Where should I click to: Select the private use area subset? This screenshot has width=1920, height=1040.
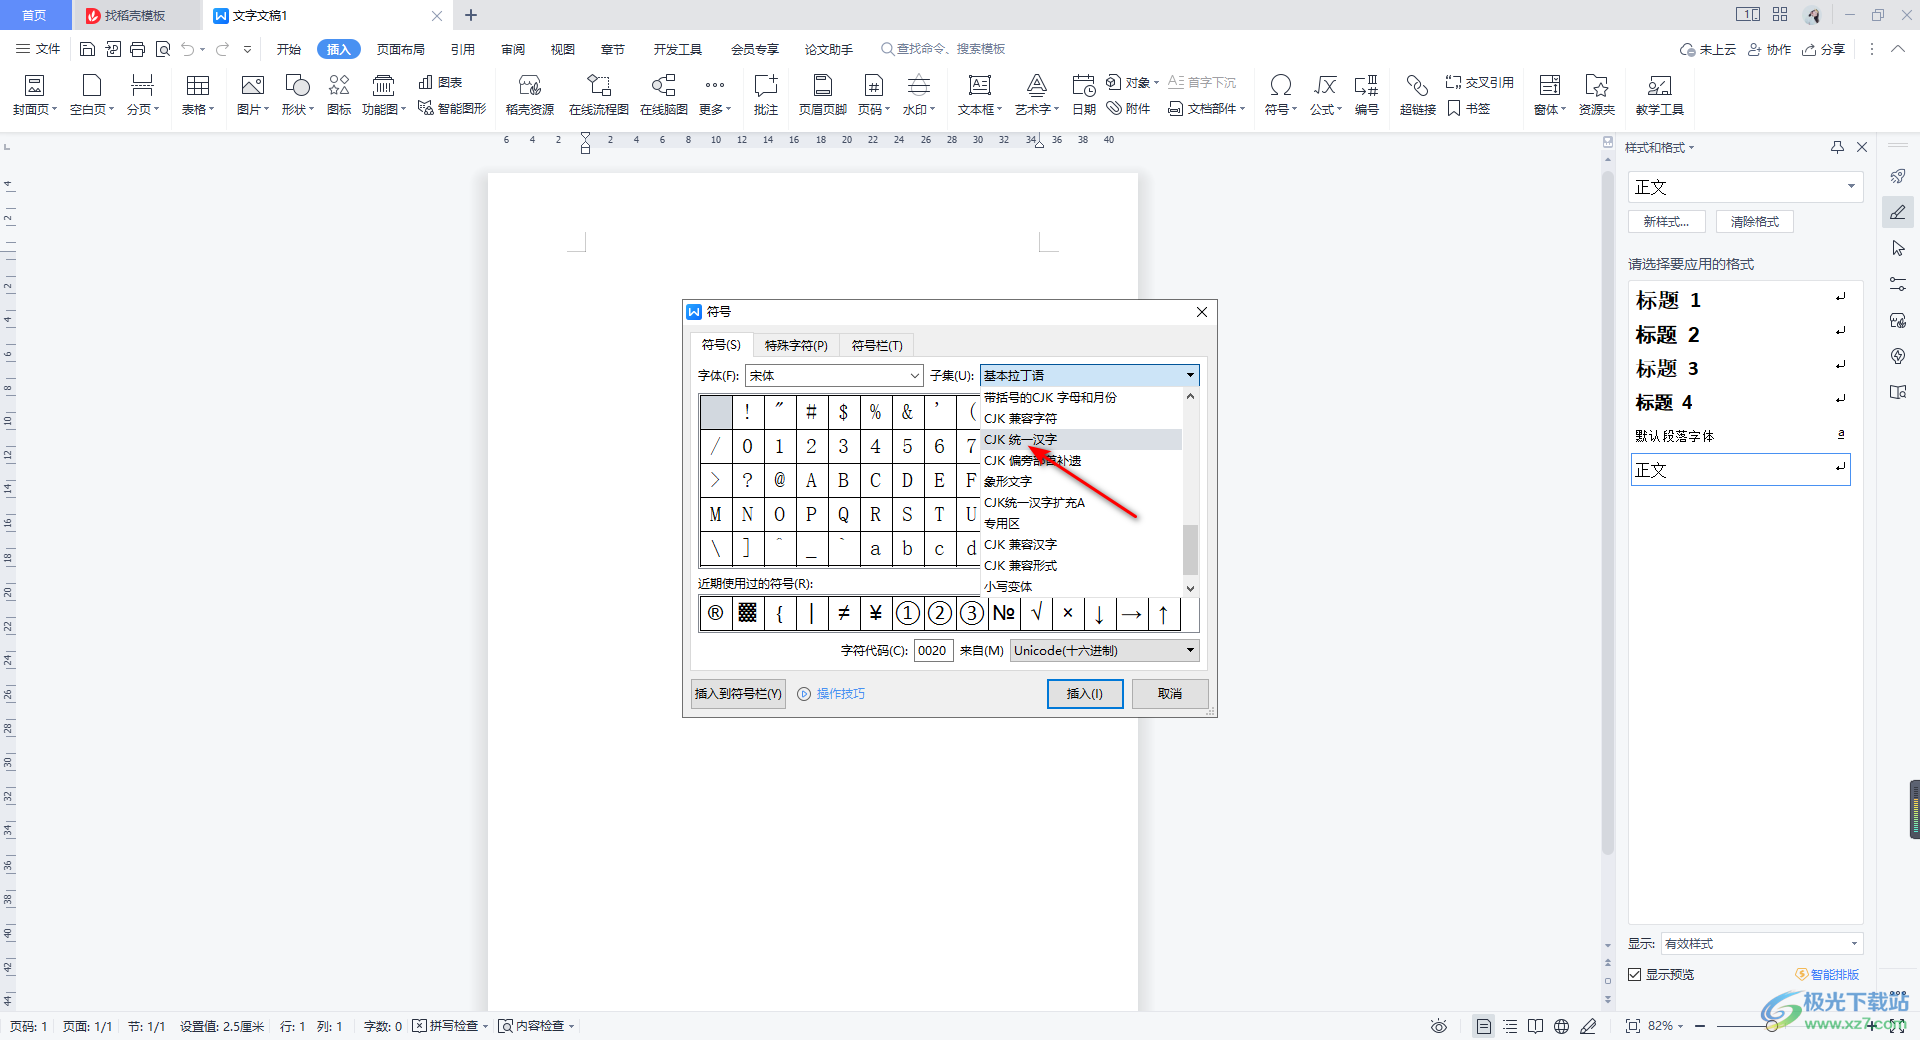pos(1081,524)
